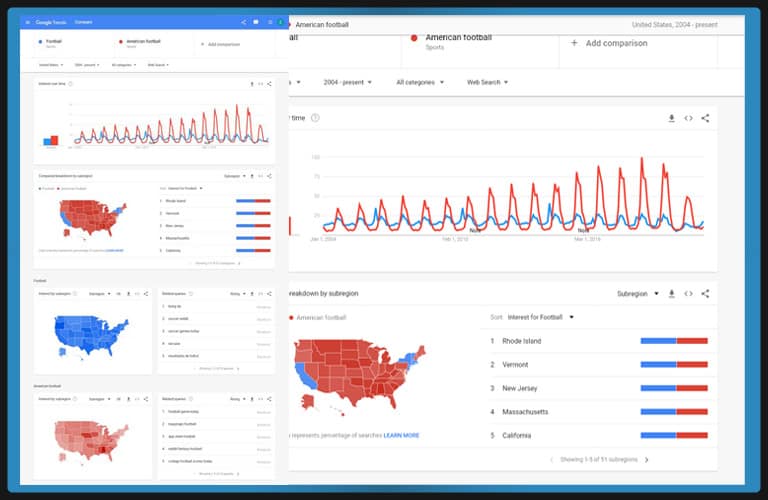Next page of Football related queries

[239, 368]
